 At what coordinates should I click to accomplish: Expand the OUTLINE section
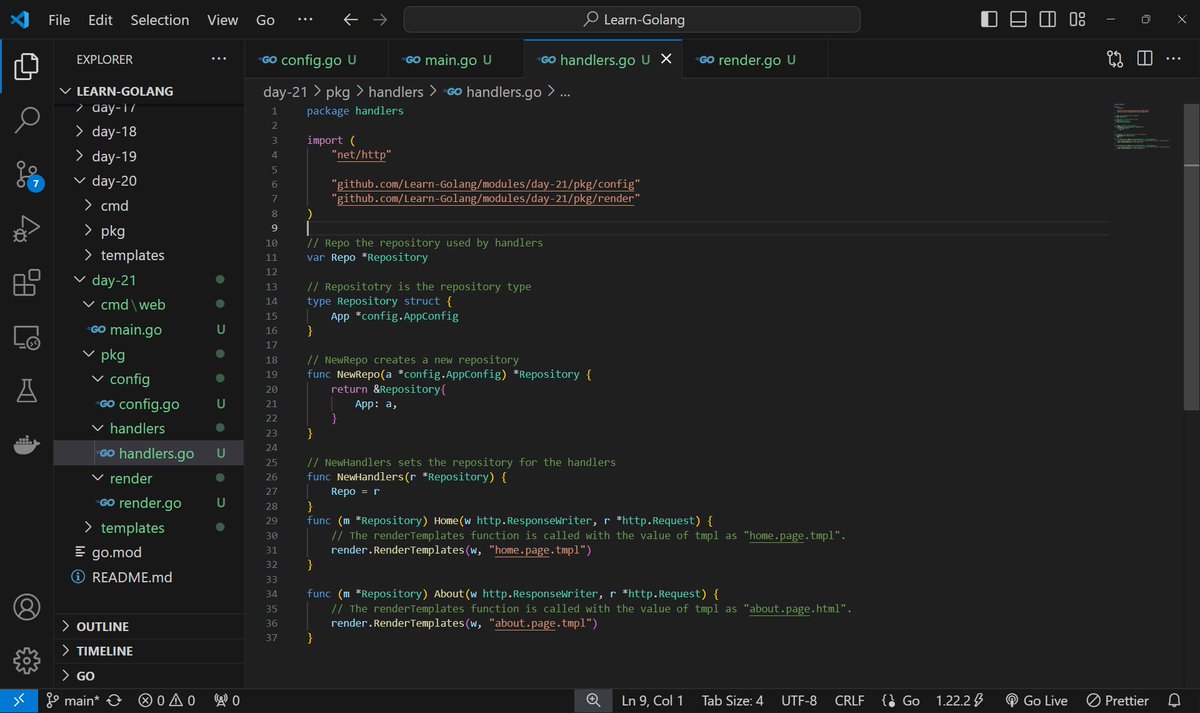149,626
